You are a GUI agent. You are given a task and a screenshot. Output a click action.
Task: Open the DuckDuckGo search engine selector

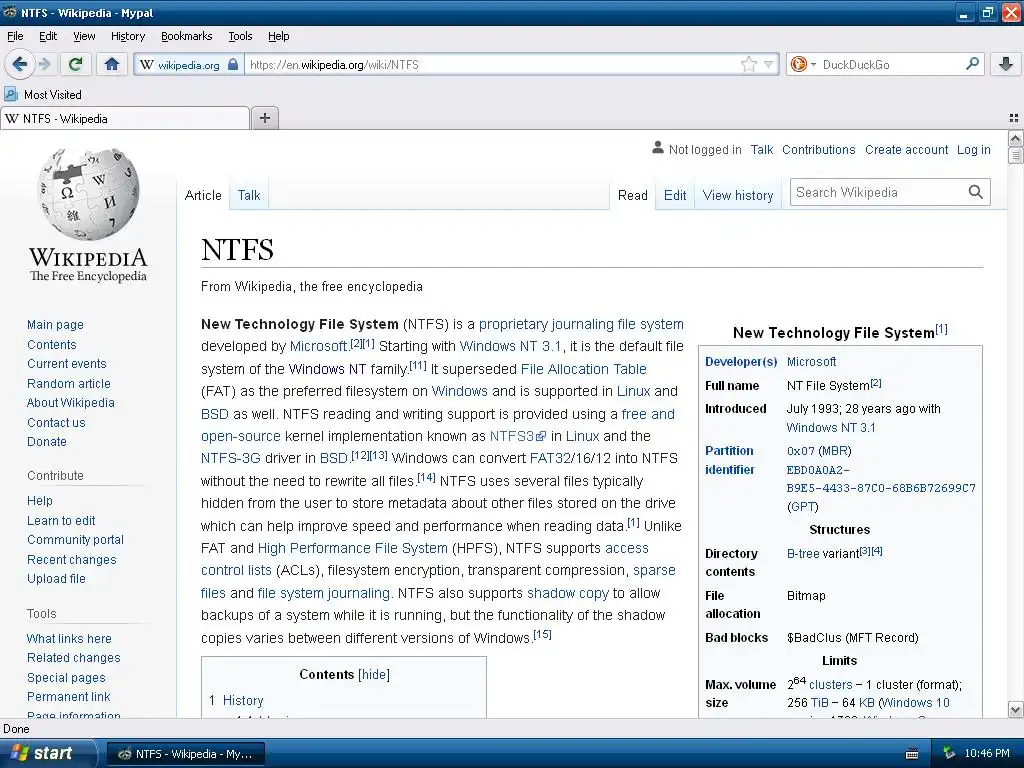point(803,64)
